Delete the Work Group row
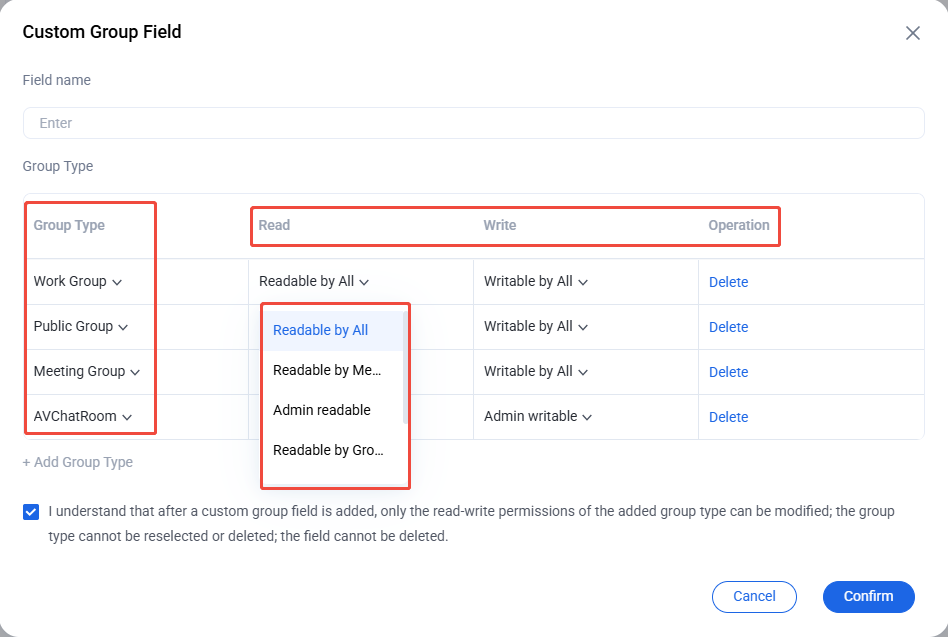The width and height of the screenshot is (948, 637). click(x=728, y=282)
